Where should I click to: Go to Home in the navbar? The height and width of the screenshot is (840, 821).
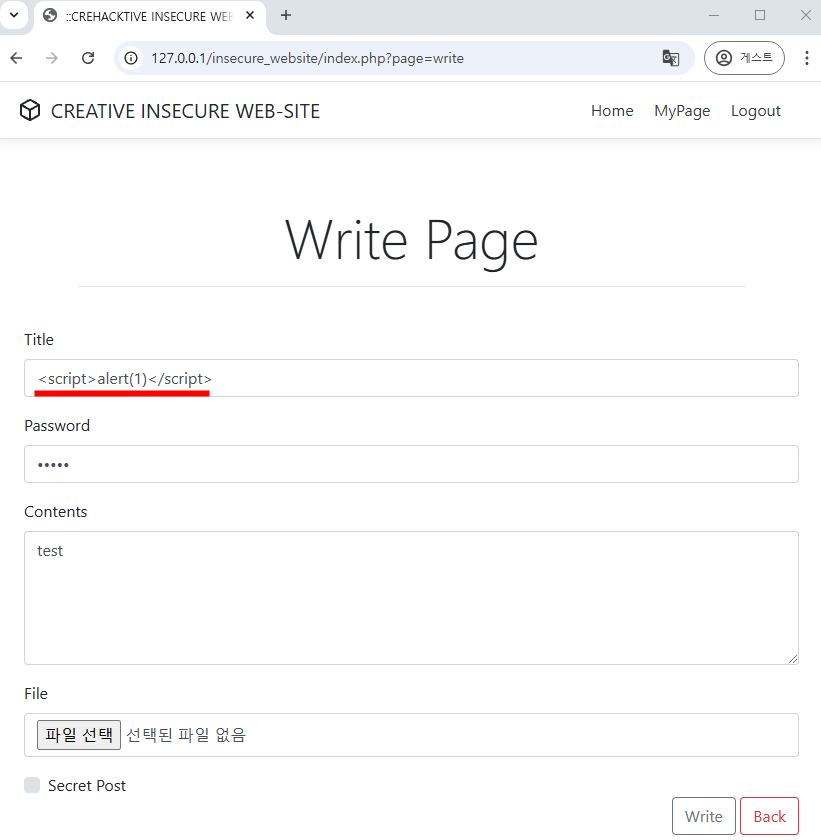tap(612, 110)
